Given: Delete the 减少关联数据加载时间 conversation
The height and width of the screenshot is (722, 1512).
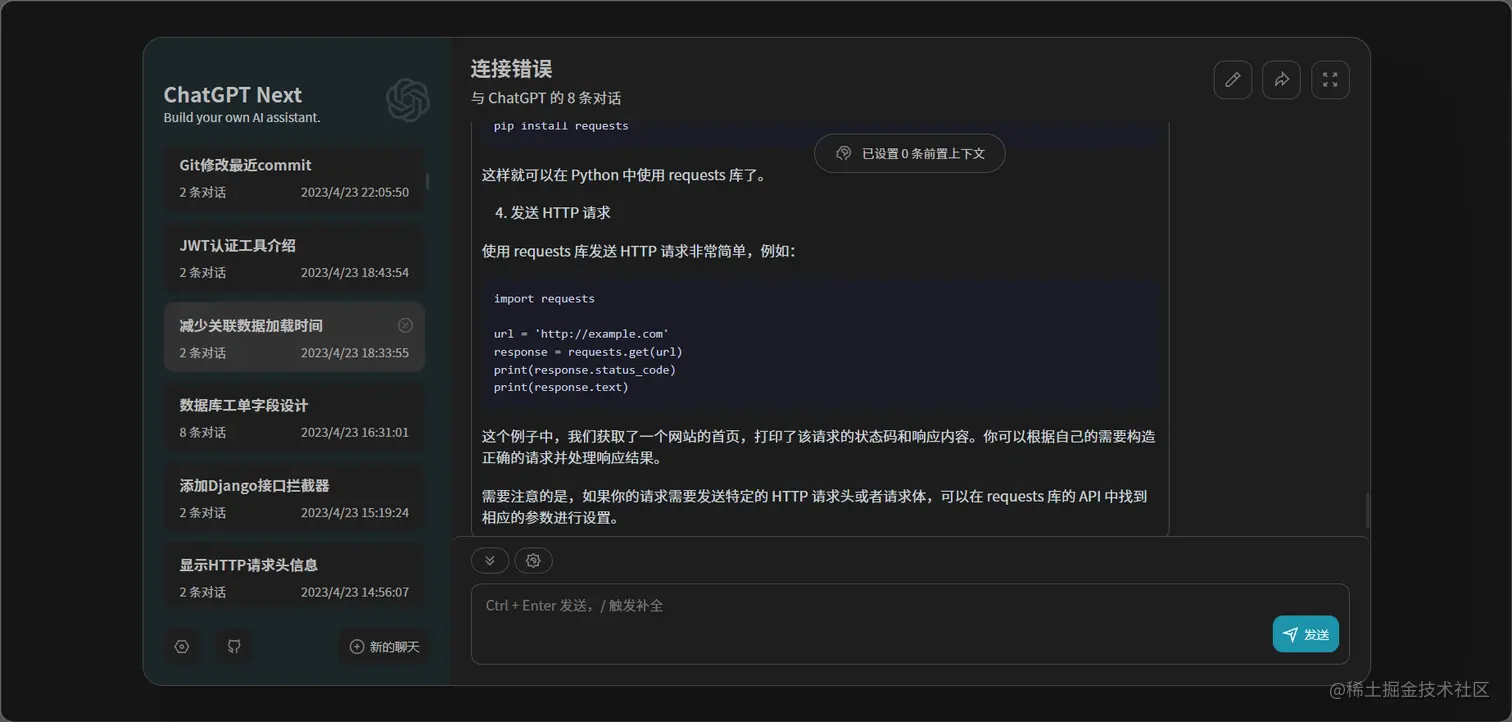Looking at the screenshot, I should (x=405, y=325).
